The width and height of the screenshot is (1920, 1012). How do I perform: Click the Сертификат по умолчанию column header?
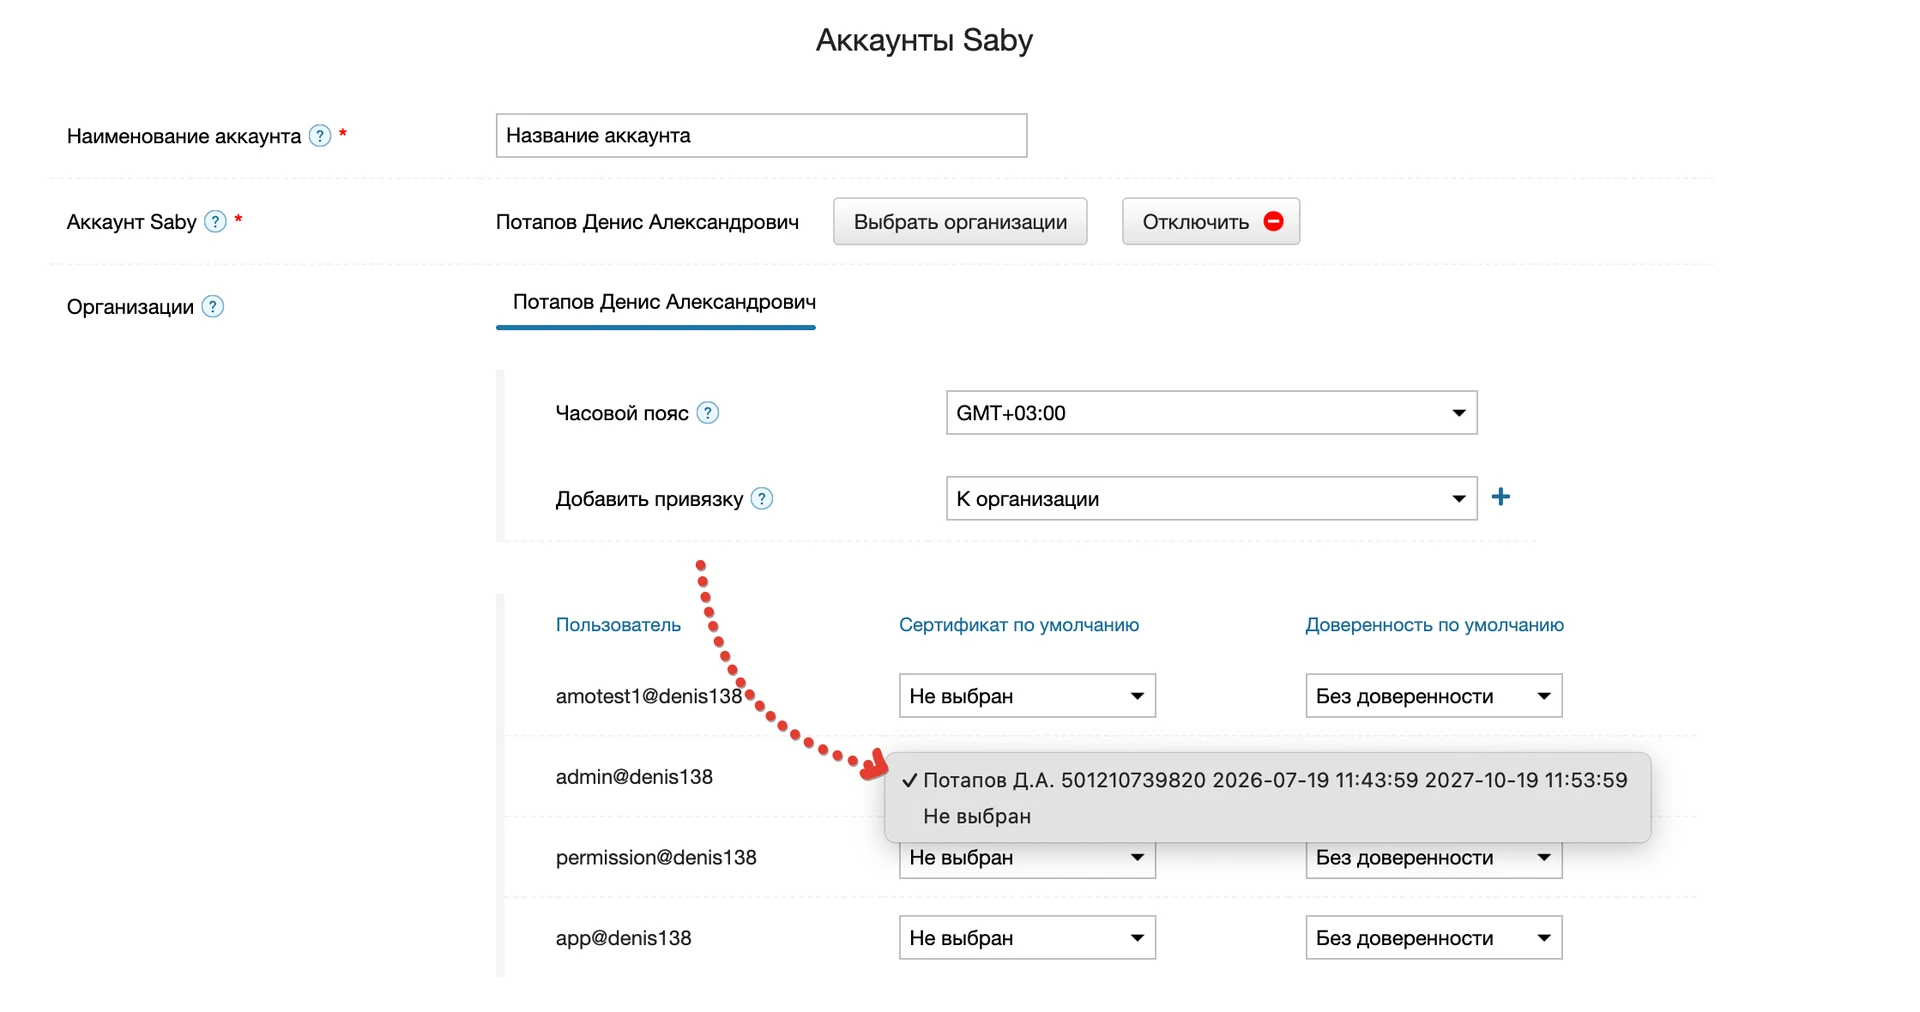pyautogui.click(x=1019, y=625)
